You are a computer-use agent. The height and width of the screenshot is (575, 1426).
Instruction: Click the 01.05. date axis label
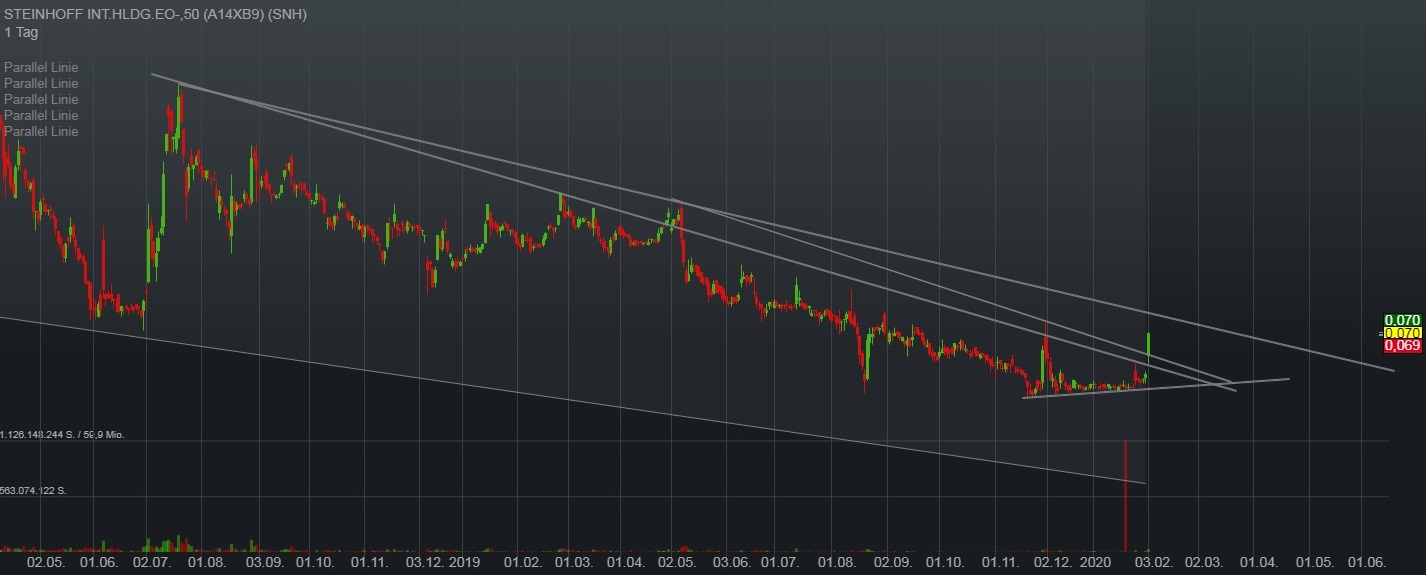(x=1313, y=564)
